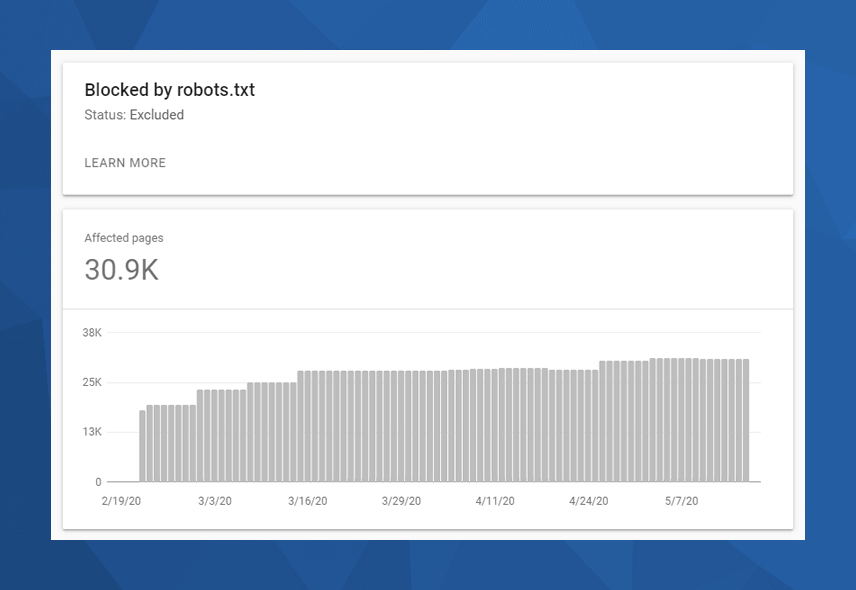Click the 3/3/20 date label
Viewport: 856px width, 590px height.
pos(215,501)
